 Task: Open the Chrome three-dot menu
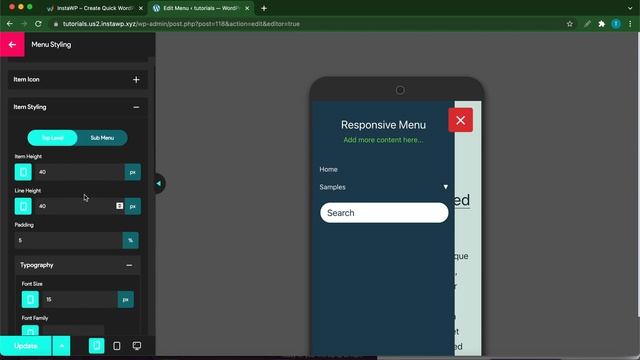coord(630,24)
